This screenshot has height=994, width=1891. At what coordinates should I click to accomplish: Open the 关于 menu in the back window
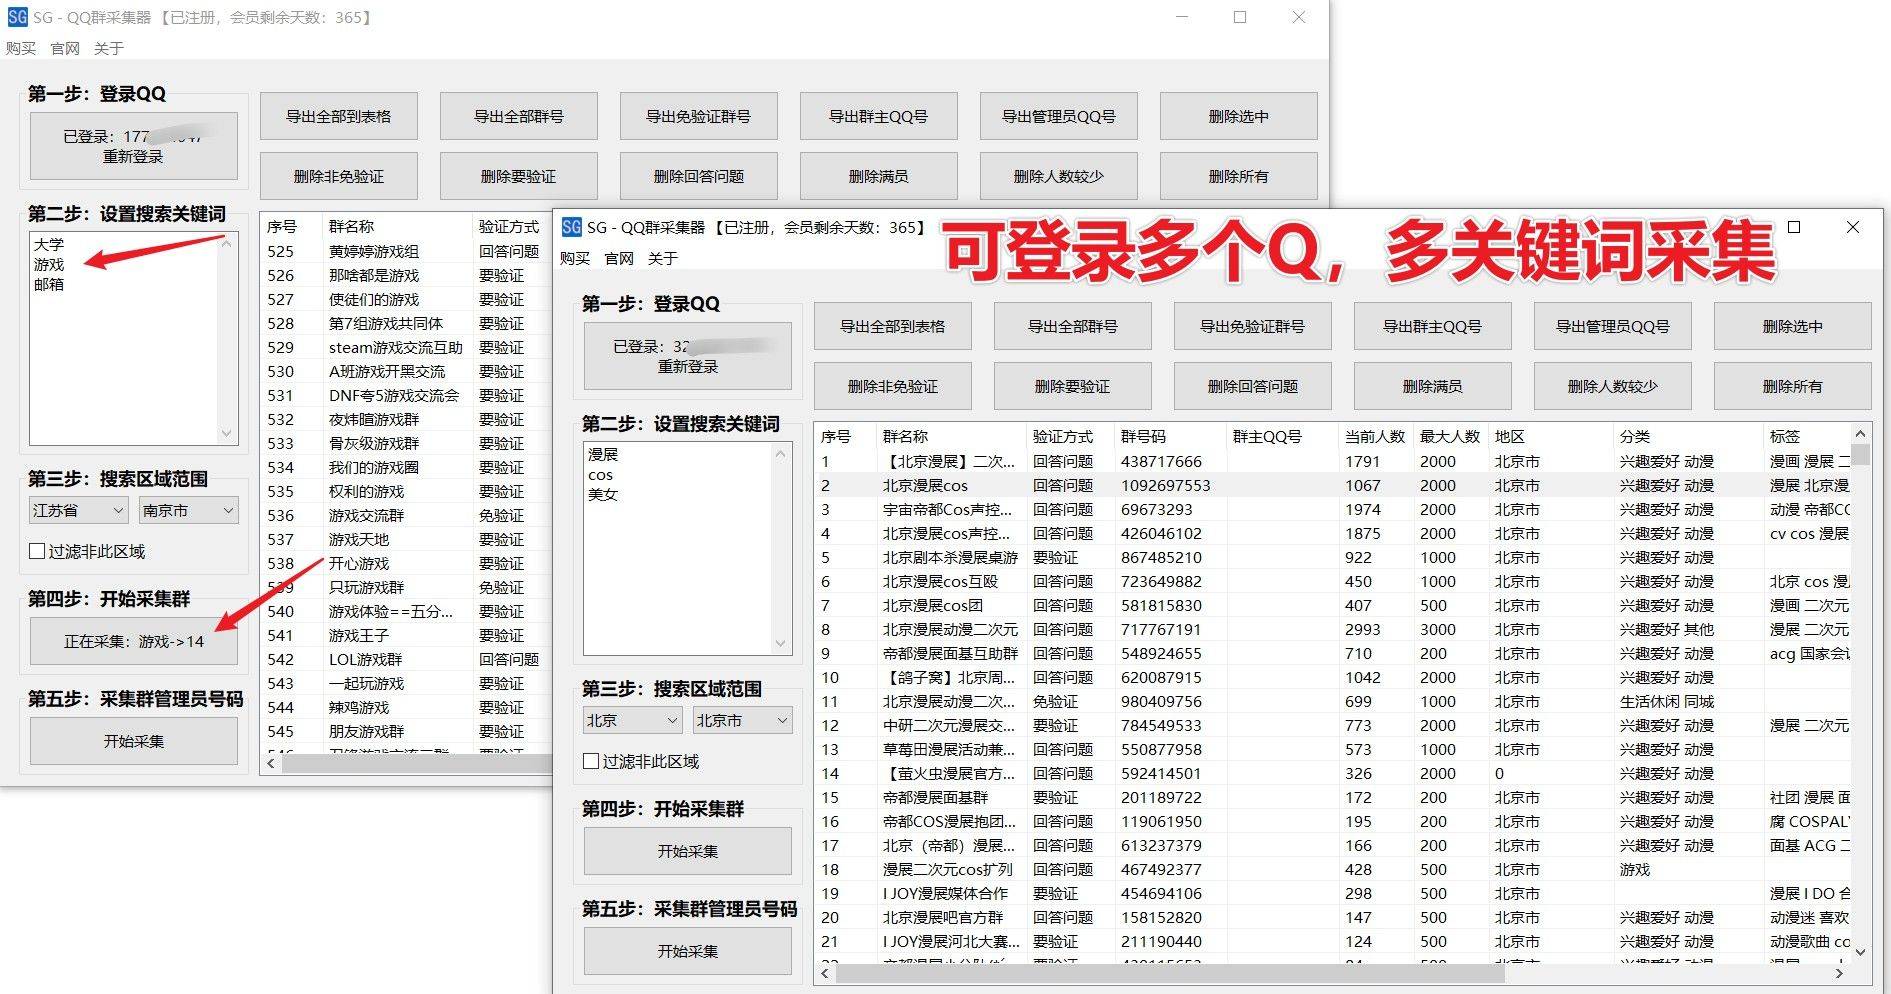[x=108, y=48]
